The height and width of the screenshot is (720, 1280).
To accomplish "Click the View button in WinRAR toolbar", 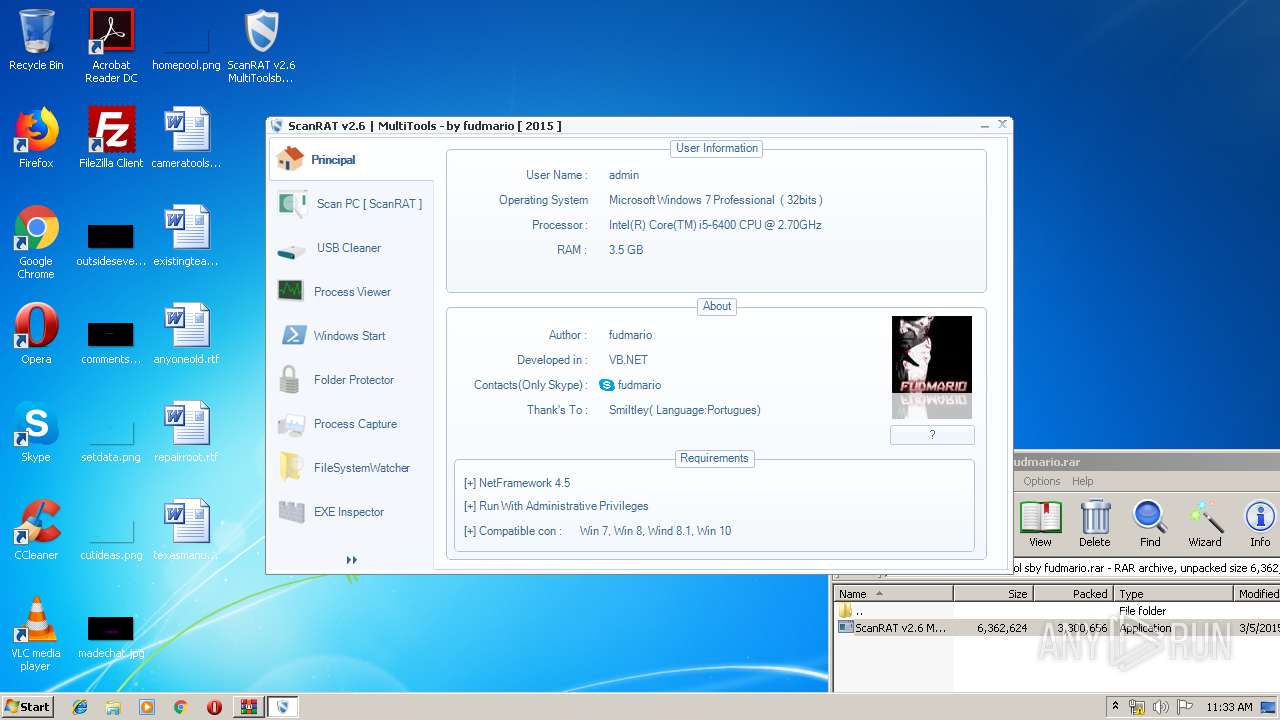I will [1040, 524].
